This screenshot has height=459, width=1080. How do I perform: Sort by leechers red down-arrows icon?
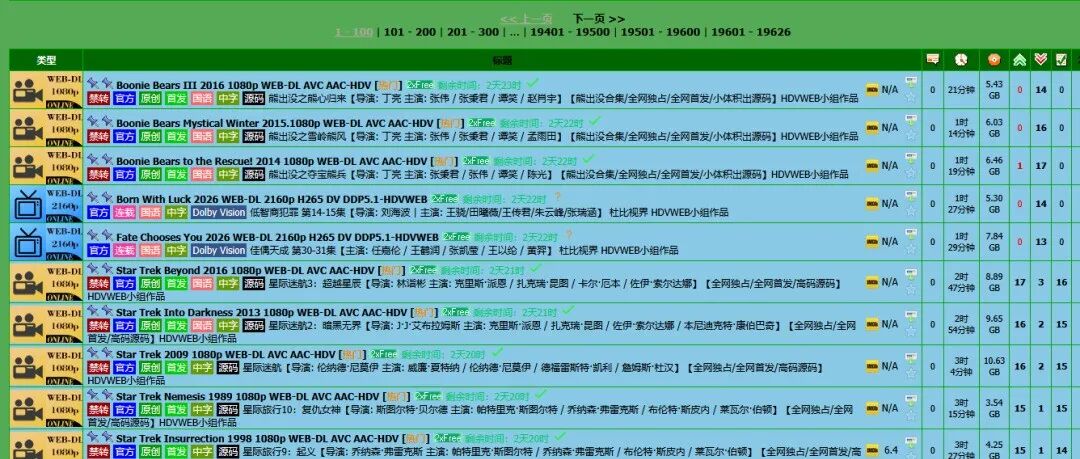pyautogui.click(x=1041, y=60)
